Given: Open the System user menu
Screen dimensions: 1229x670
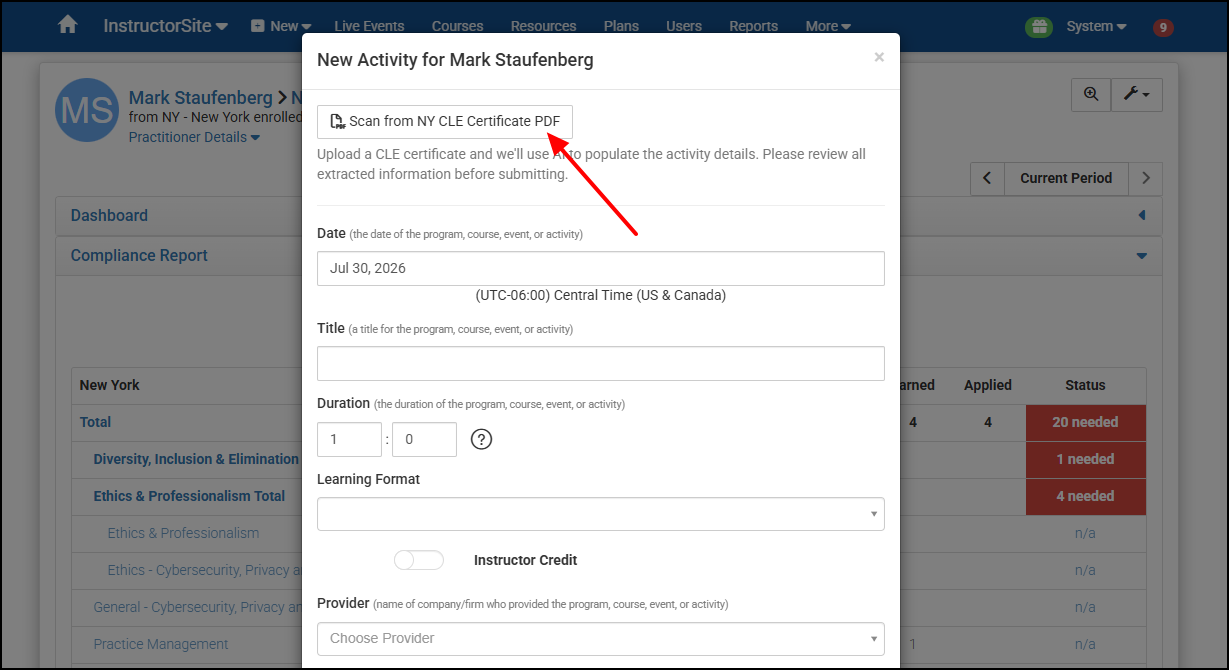Looking at the screenshot, I should (x=1096, y=26).
